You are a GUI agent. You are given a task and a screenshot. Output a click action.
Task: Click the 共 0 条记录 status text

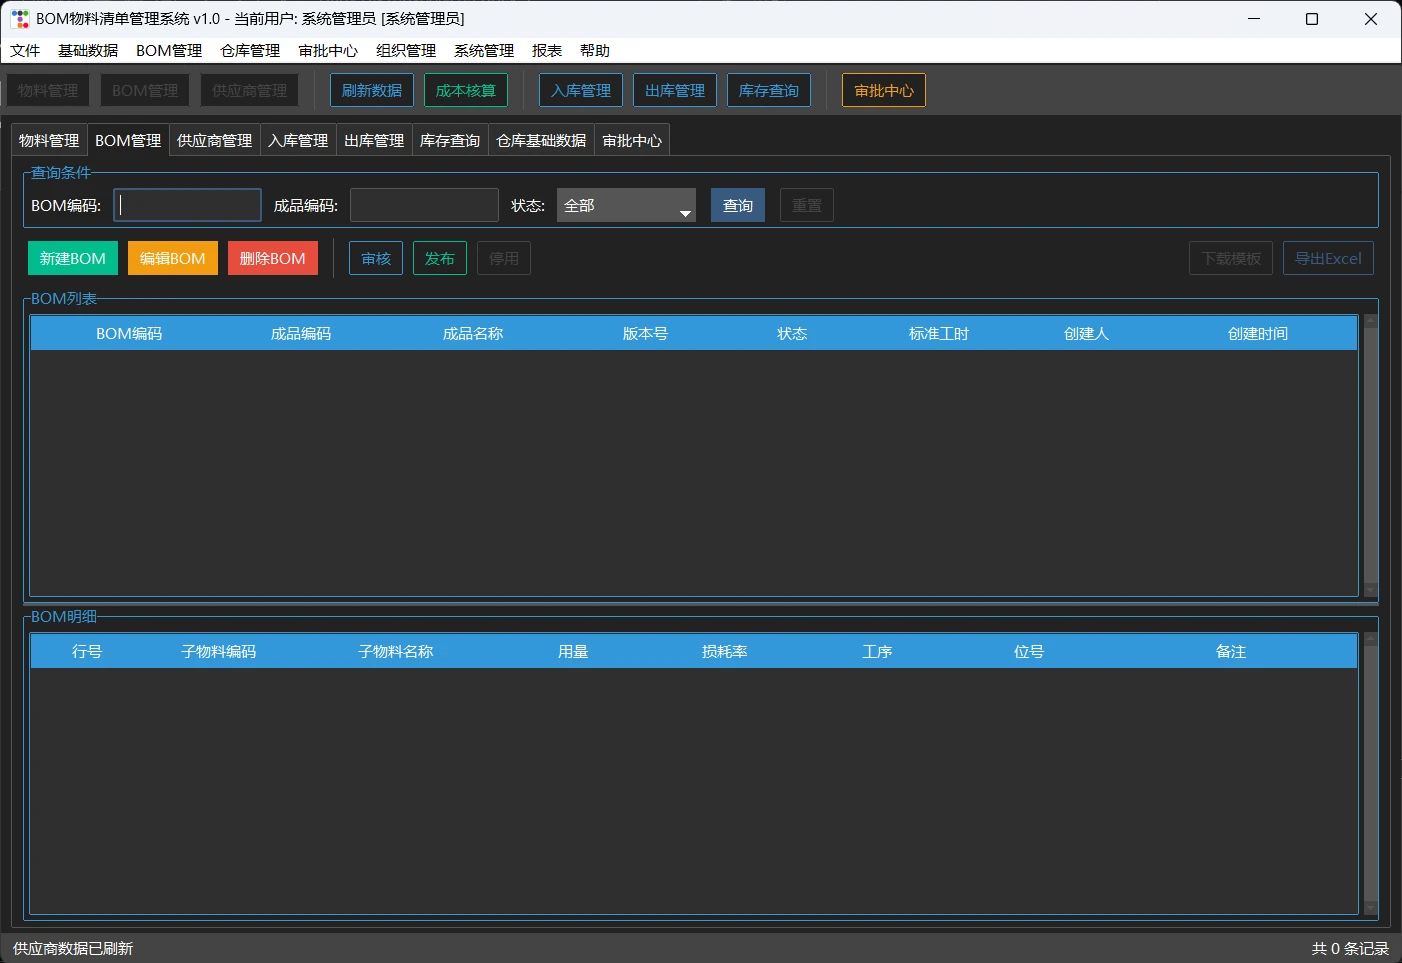click(x=1350, y=949)
